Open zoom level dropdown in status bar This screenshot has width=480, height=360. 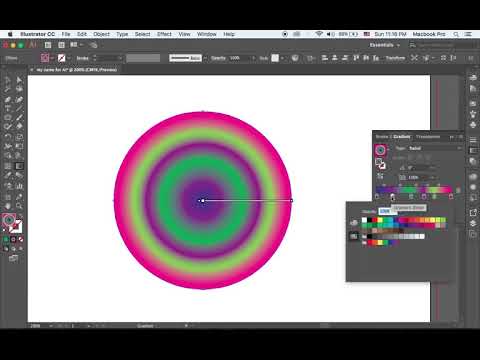point(51,326)
